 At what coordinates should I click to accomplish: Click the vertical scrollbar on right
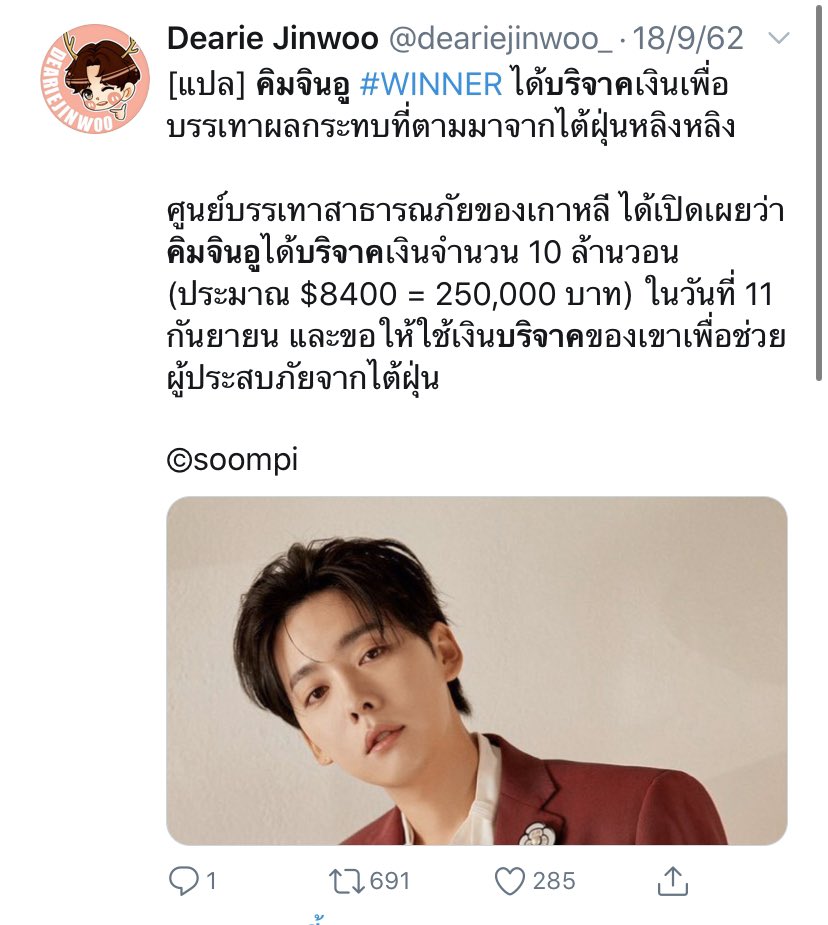point(819,192)
